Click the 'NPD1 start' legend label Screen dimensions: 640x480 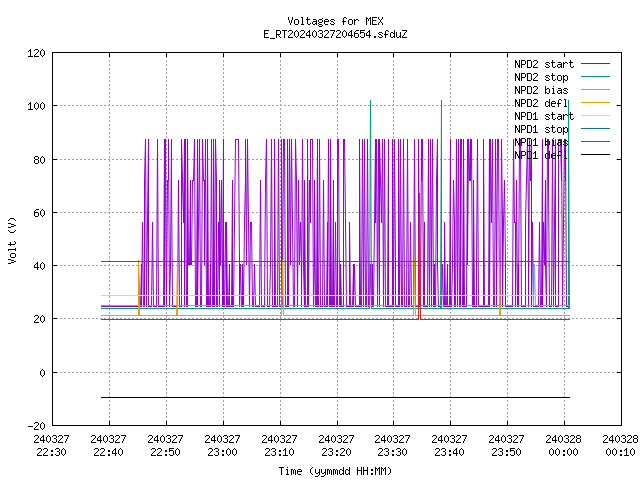point(544,116)
